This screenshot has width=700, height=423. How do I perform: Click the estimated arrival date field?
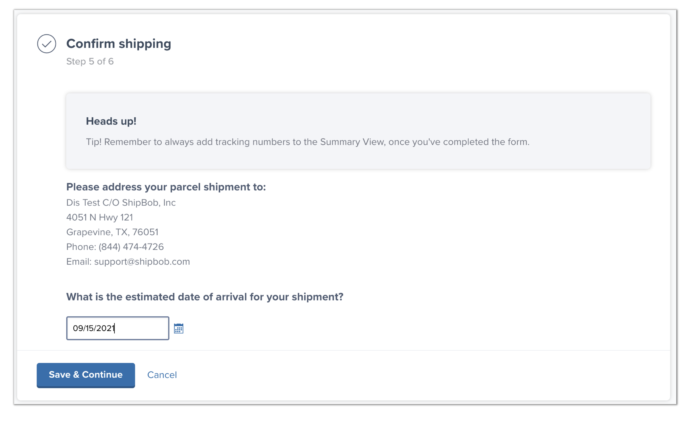pyautogui.click(x=116, y=328)
